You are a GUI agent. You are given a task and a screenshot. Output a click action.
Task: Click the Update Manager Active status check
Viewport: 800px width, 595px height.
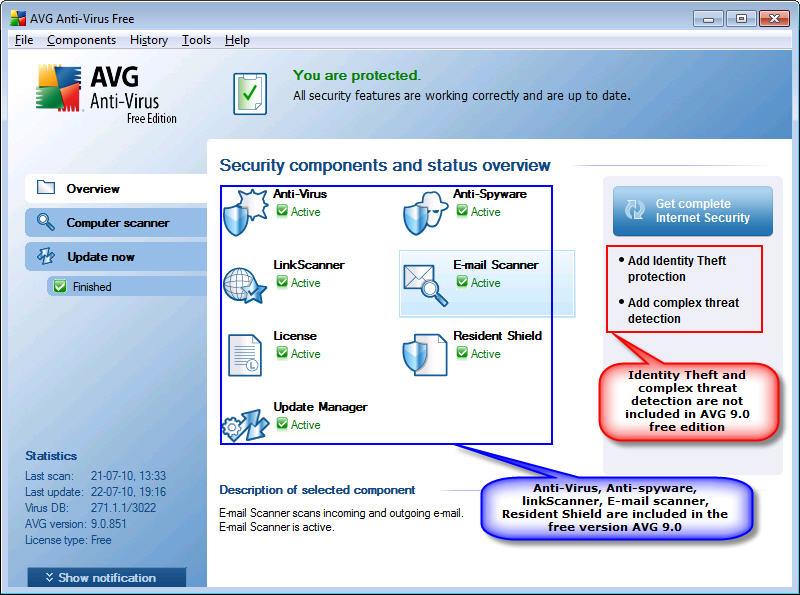282,424
